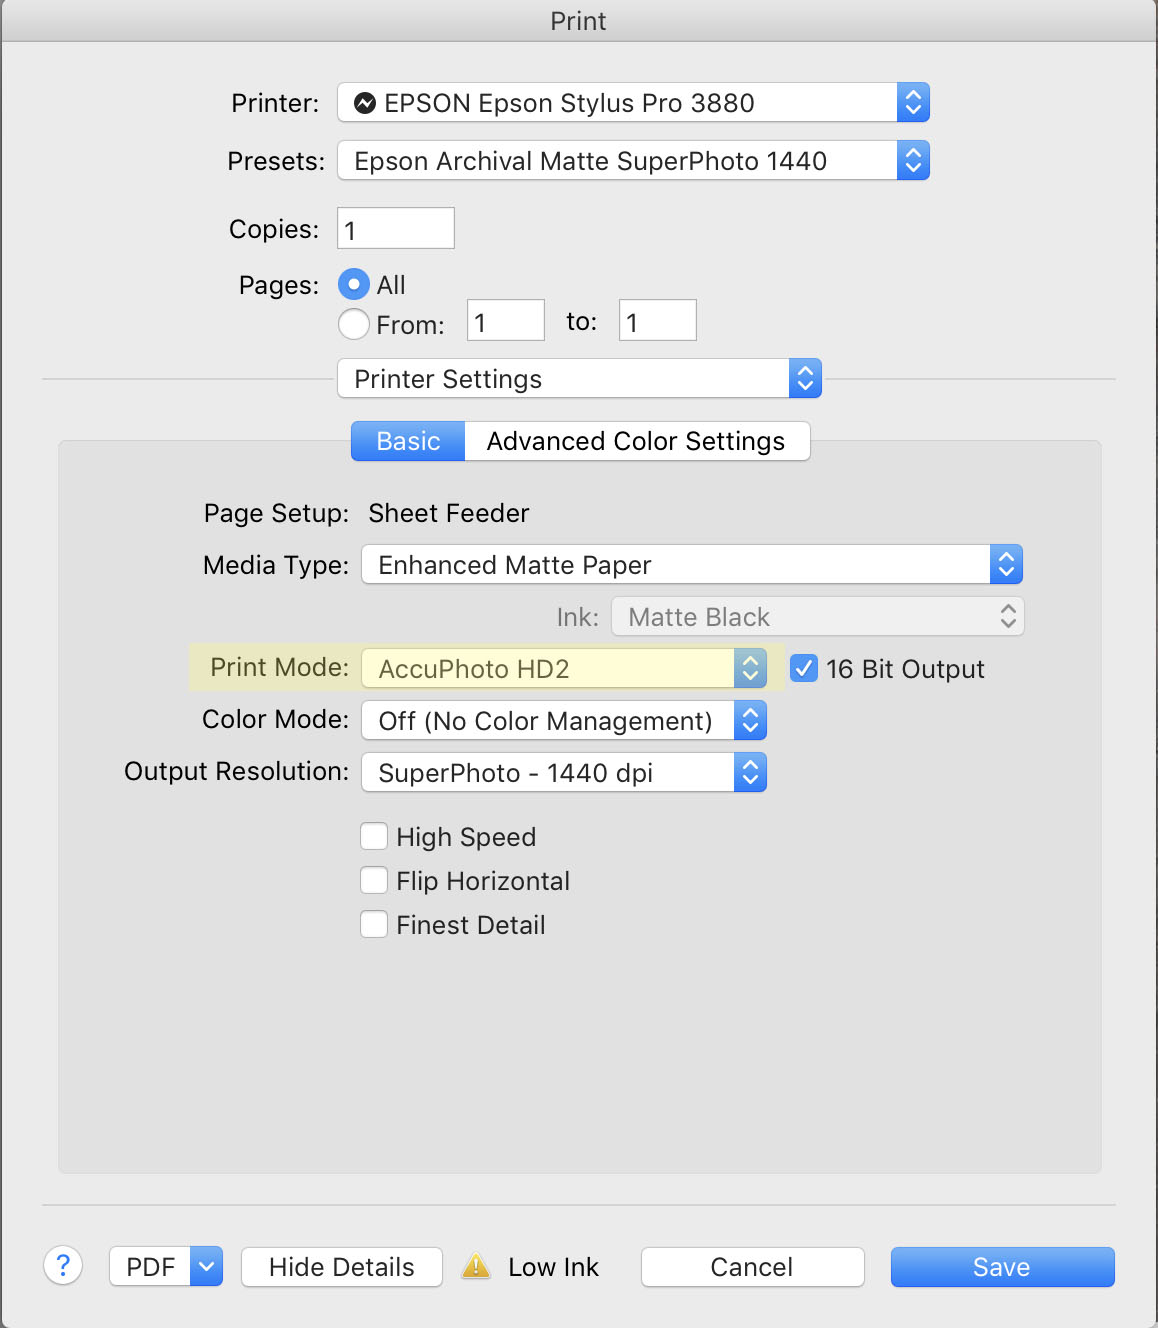
Task: Open the Output Resolution dropdown
Action: coord(563,773)
